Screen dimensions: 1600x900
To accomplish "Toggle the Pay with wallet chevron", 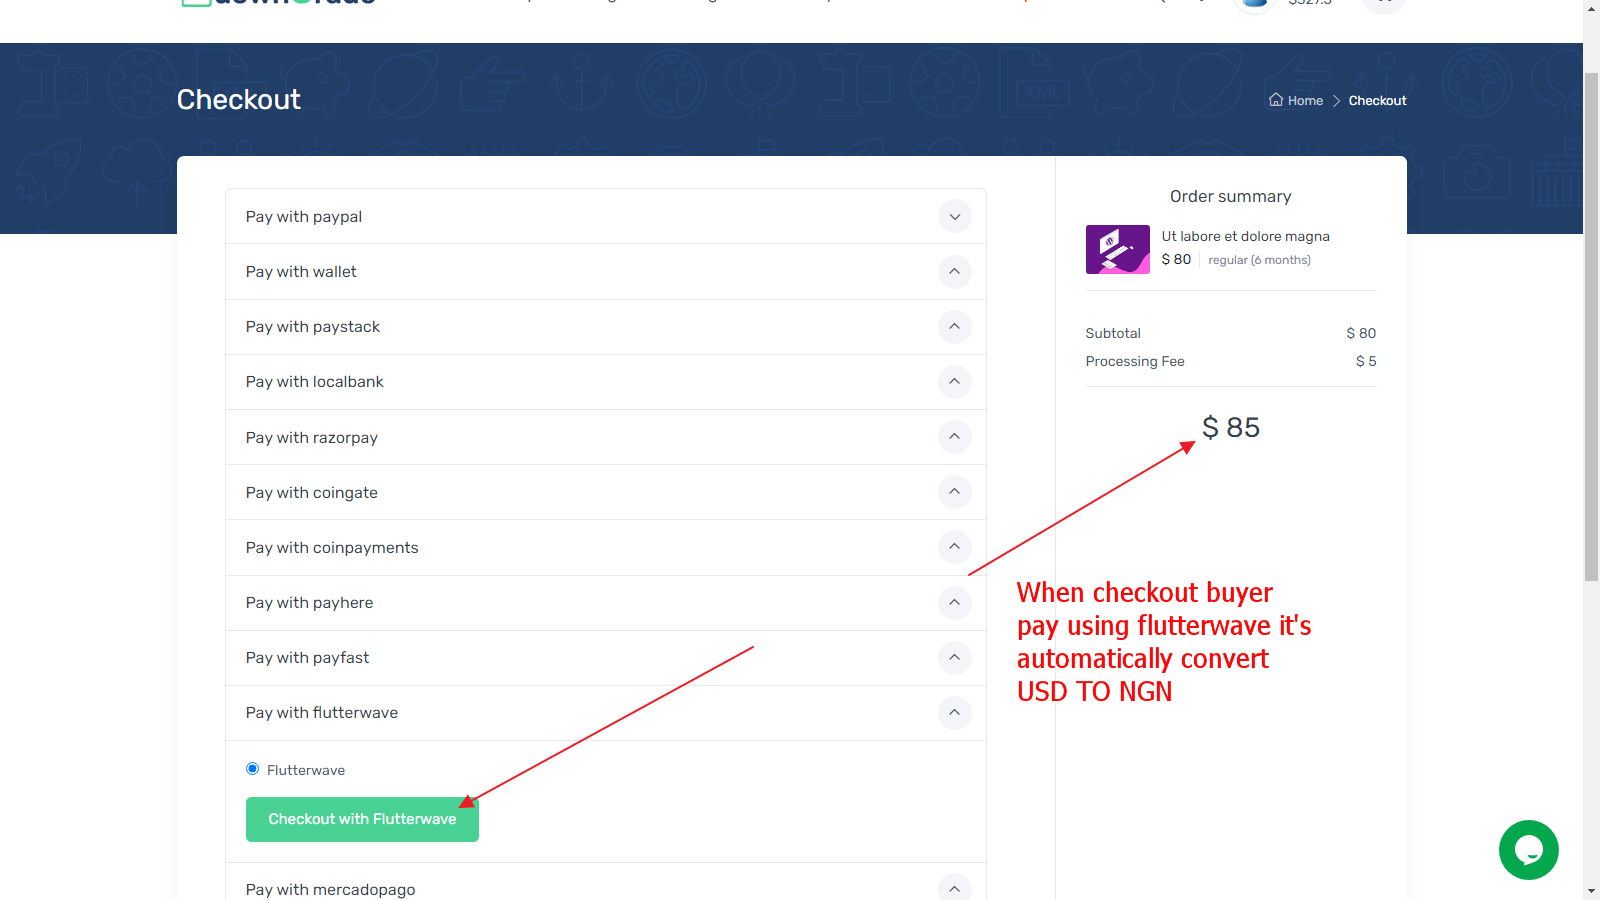I will 955,272.
